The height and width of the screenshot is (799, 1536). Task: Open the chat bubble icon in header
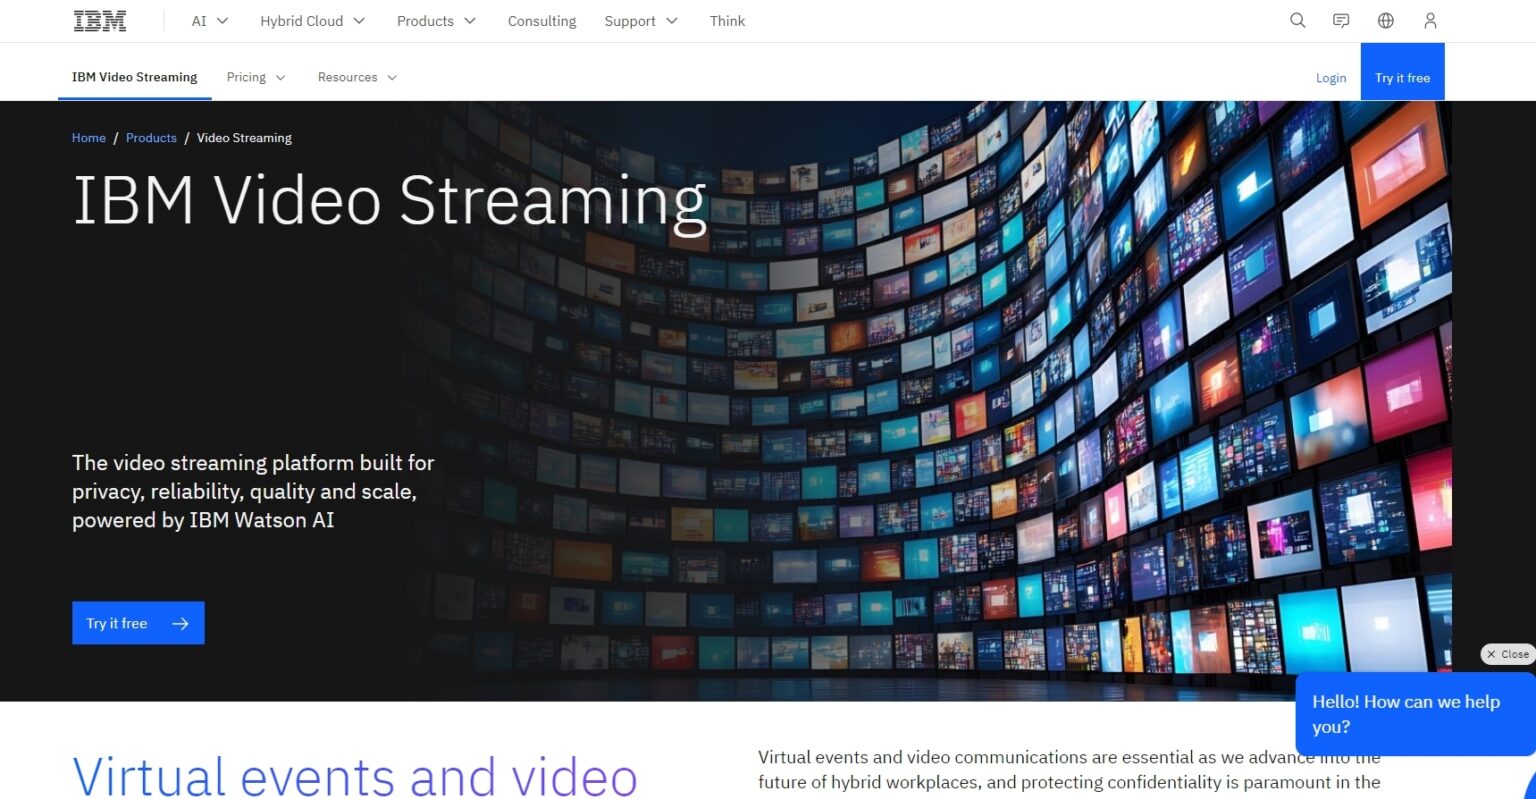1341,20
